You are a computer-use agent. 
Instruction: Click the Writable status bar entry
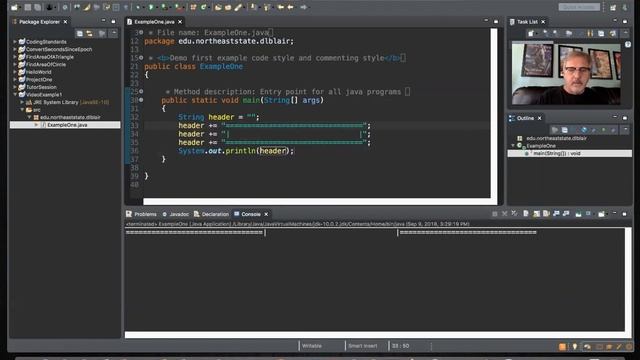(312, 346)
